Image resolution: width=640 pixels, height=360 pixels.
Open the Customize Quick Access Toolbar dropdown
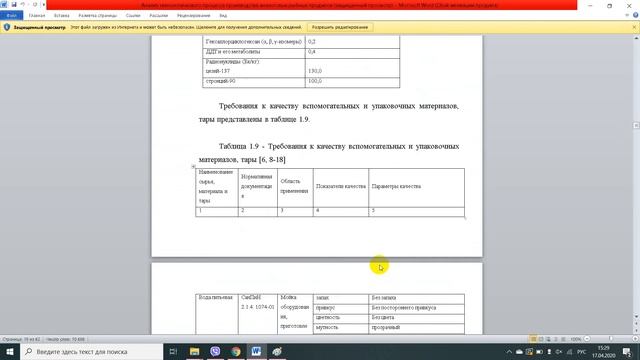pos(43,4)
